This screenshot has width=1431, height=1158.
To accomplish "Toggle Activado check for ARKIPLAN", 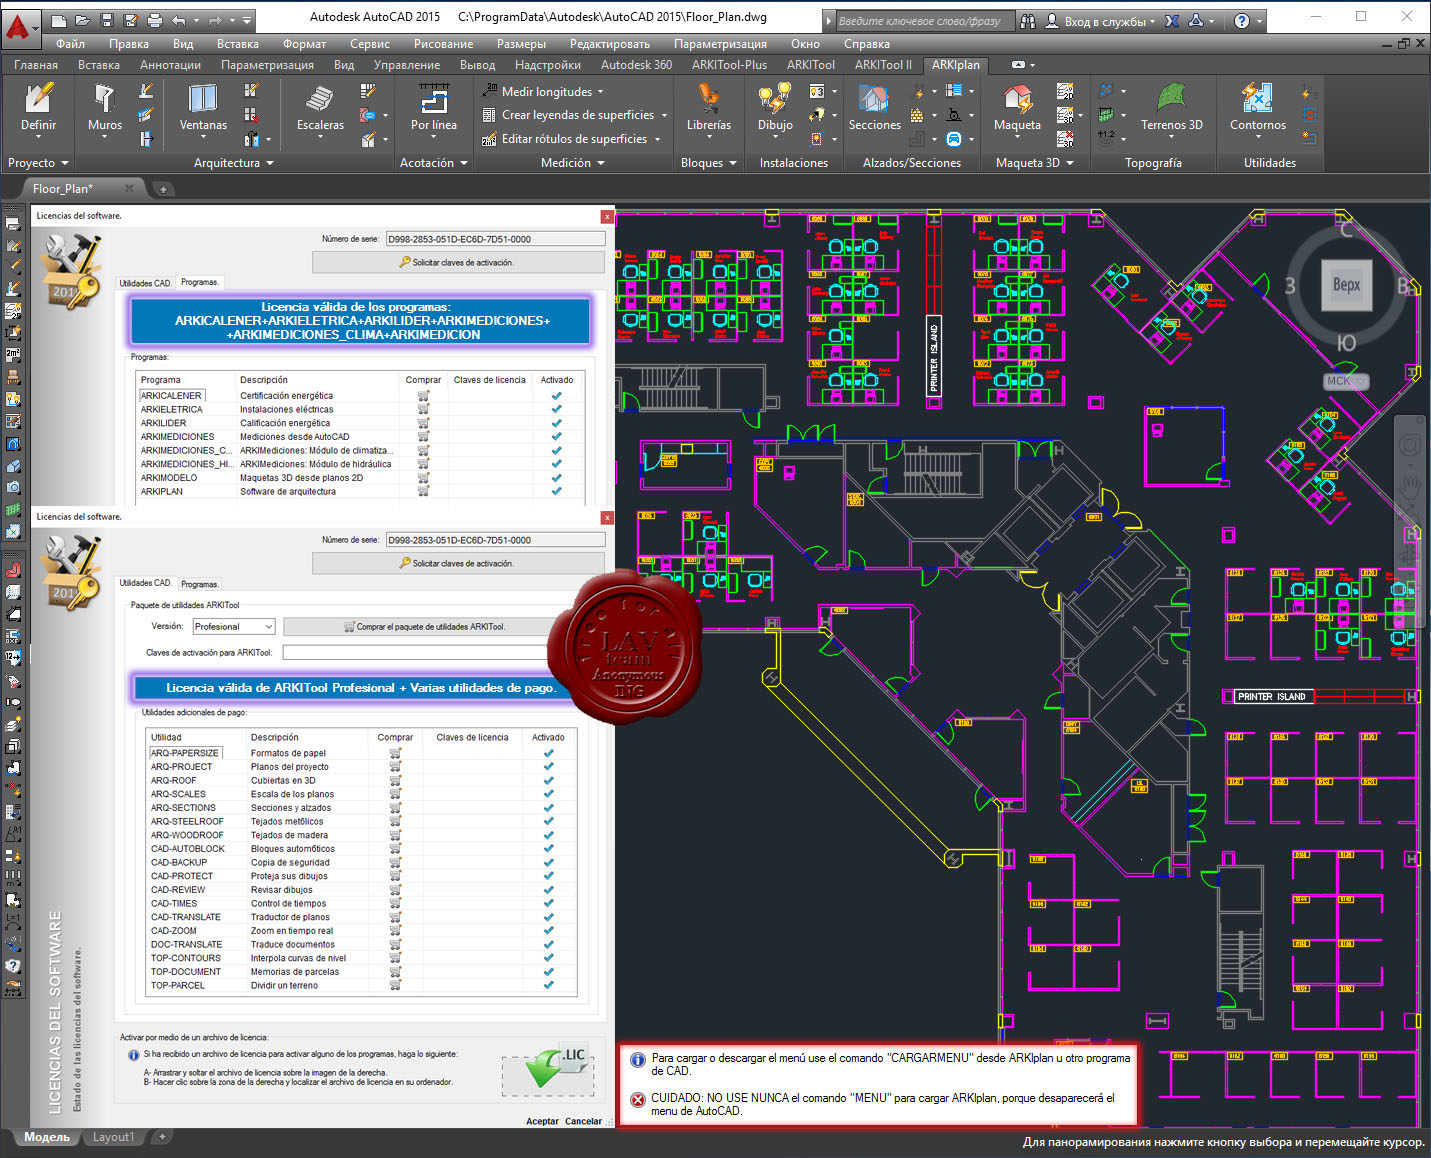I will point(556,491).
